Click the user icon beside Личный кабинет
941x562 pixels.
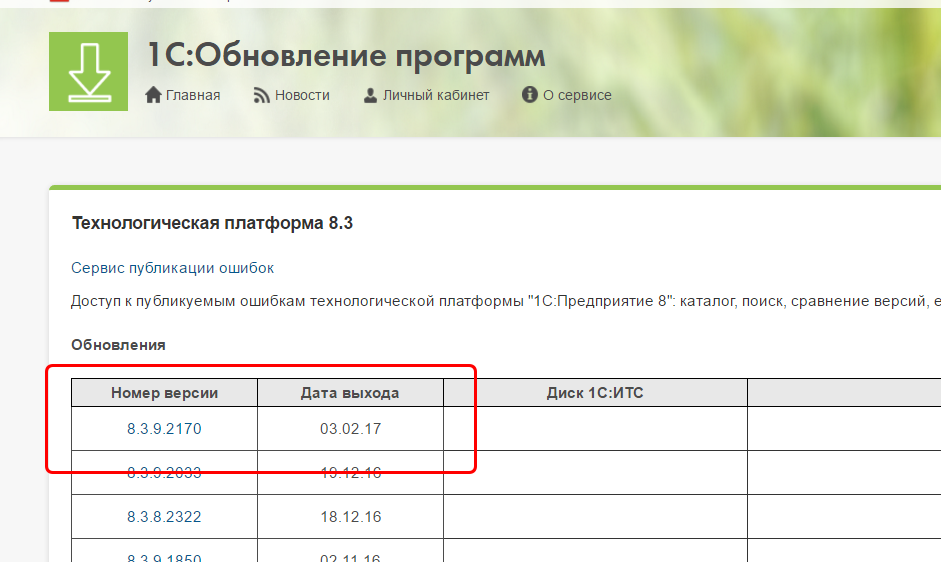click(x=370, y=95)
